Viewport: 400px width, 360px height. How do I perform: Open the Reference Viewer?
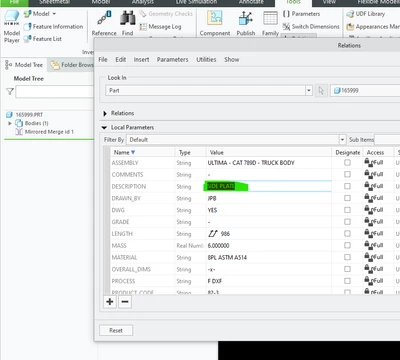pos(104,23)
